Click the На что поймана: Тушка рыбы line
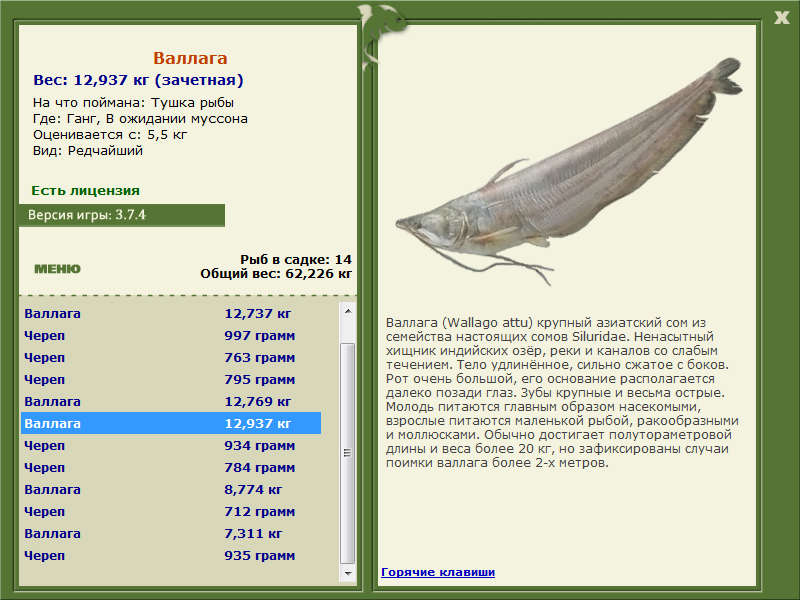Screen dimensions: 800x600 pos(133,103)
